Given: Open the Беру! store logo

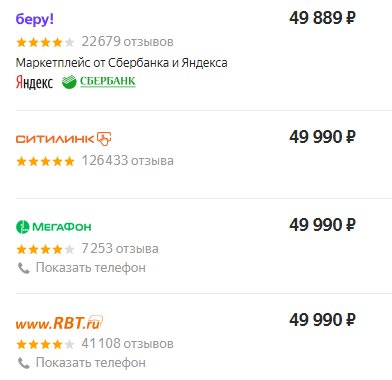Looking at the screenshot, I should point(35,20).
